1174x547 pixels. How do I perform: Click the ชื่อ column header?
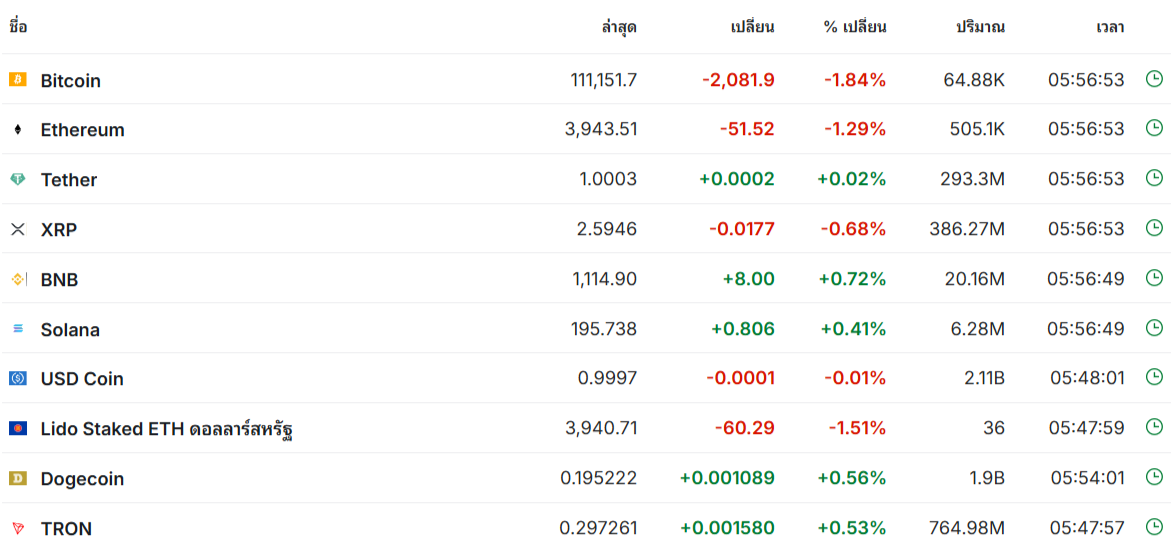pos(18,27)
